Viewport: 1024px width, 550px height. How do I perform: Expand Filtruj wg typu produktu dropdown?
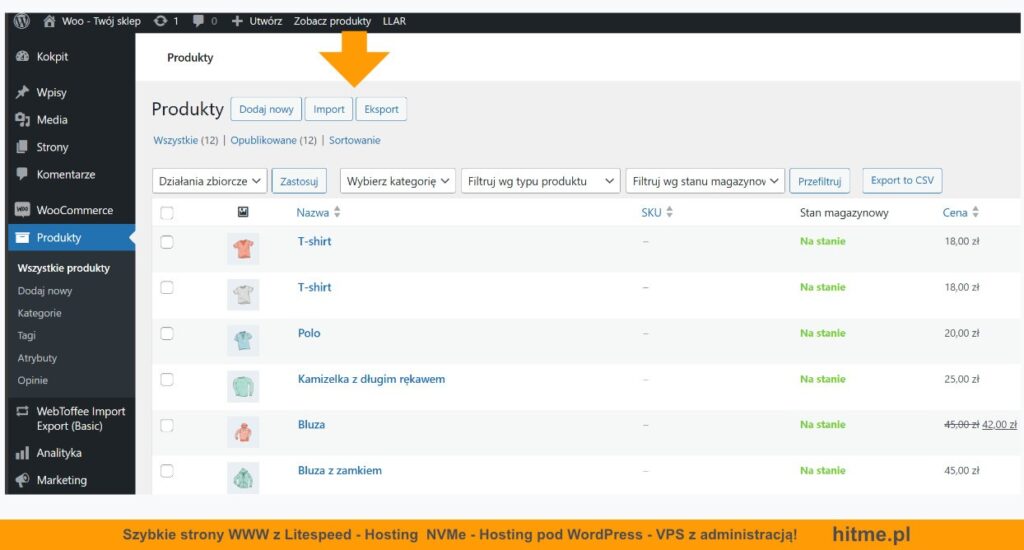click(540, 181)
